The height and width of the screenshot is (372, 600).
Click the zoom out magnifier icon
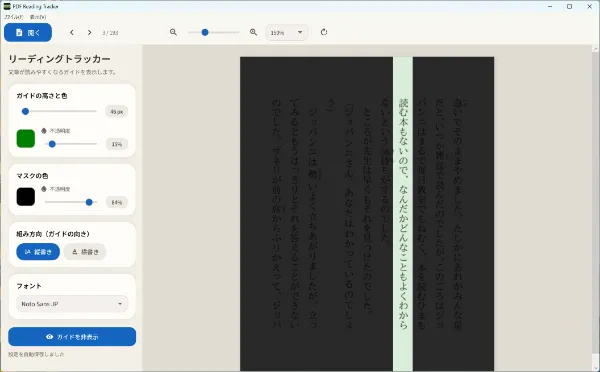coord(173,32)
